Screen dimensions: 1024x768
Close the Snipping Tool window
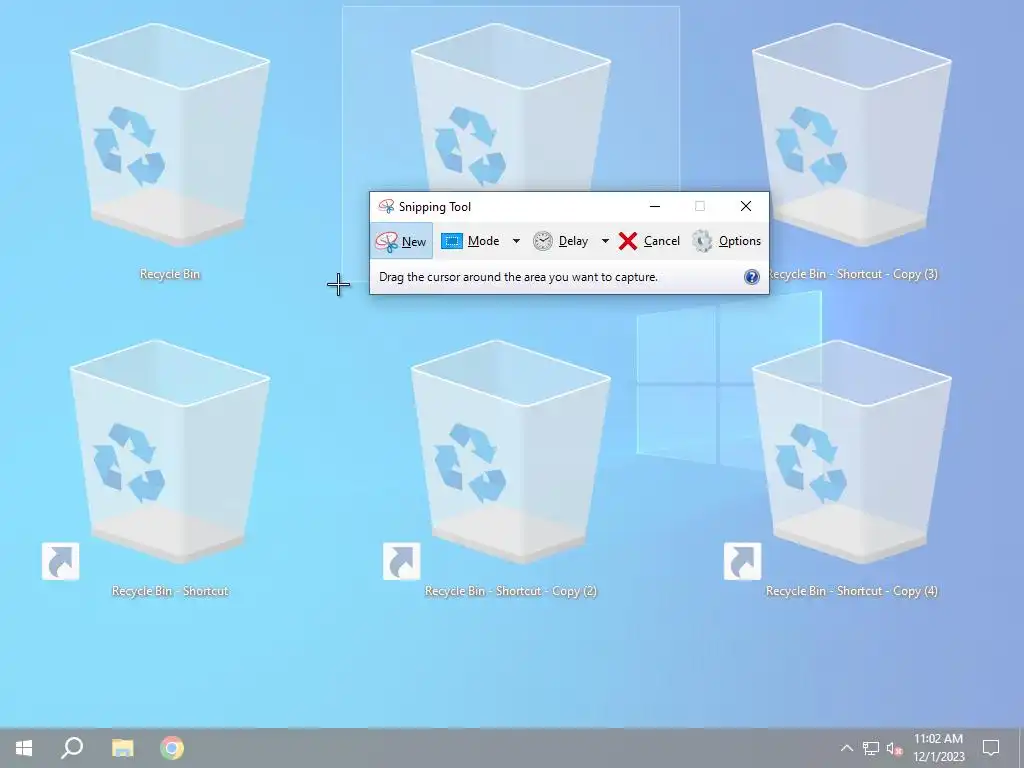pyautogui.click(x=746, y=206)
